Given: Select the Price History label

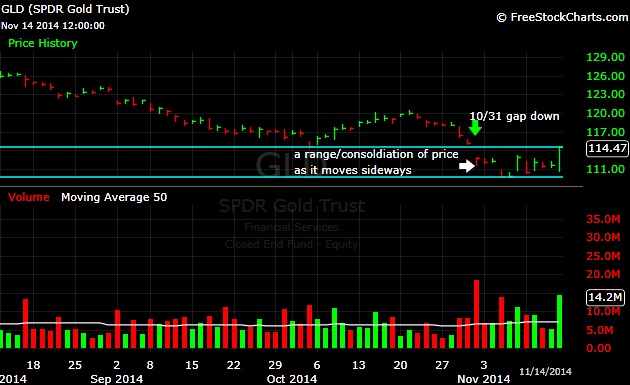Looking at the screenshot, I should click(43, 43).
